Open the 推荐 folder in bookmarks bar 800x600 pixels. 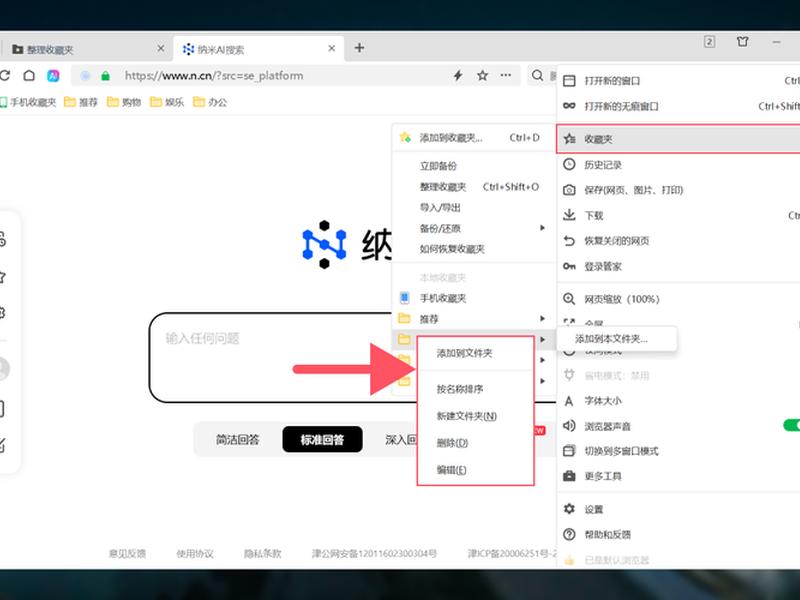81,103
